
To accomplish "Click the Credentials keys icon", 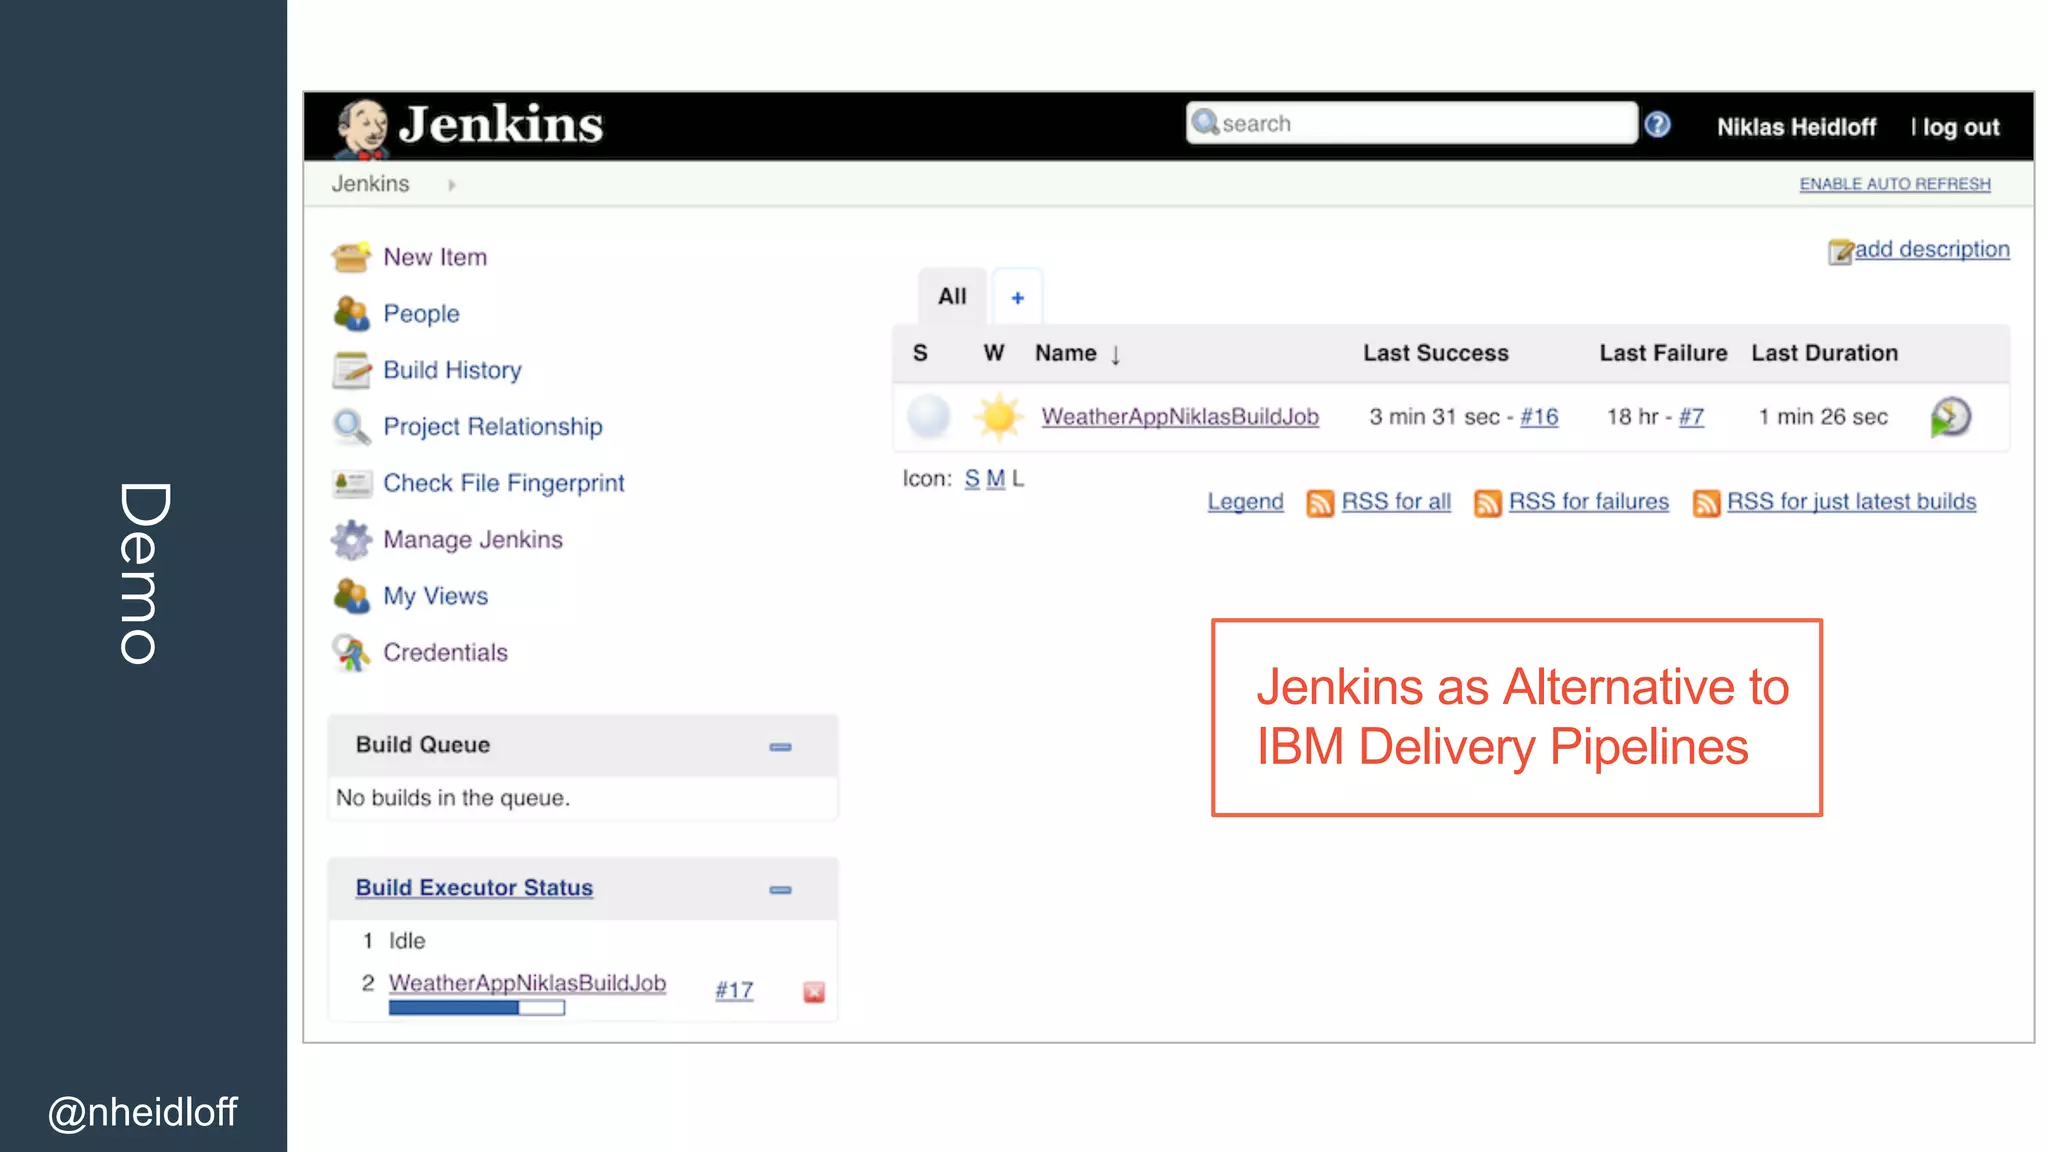I will click(x=351, y=653).
